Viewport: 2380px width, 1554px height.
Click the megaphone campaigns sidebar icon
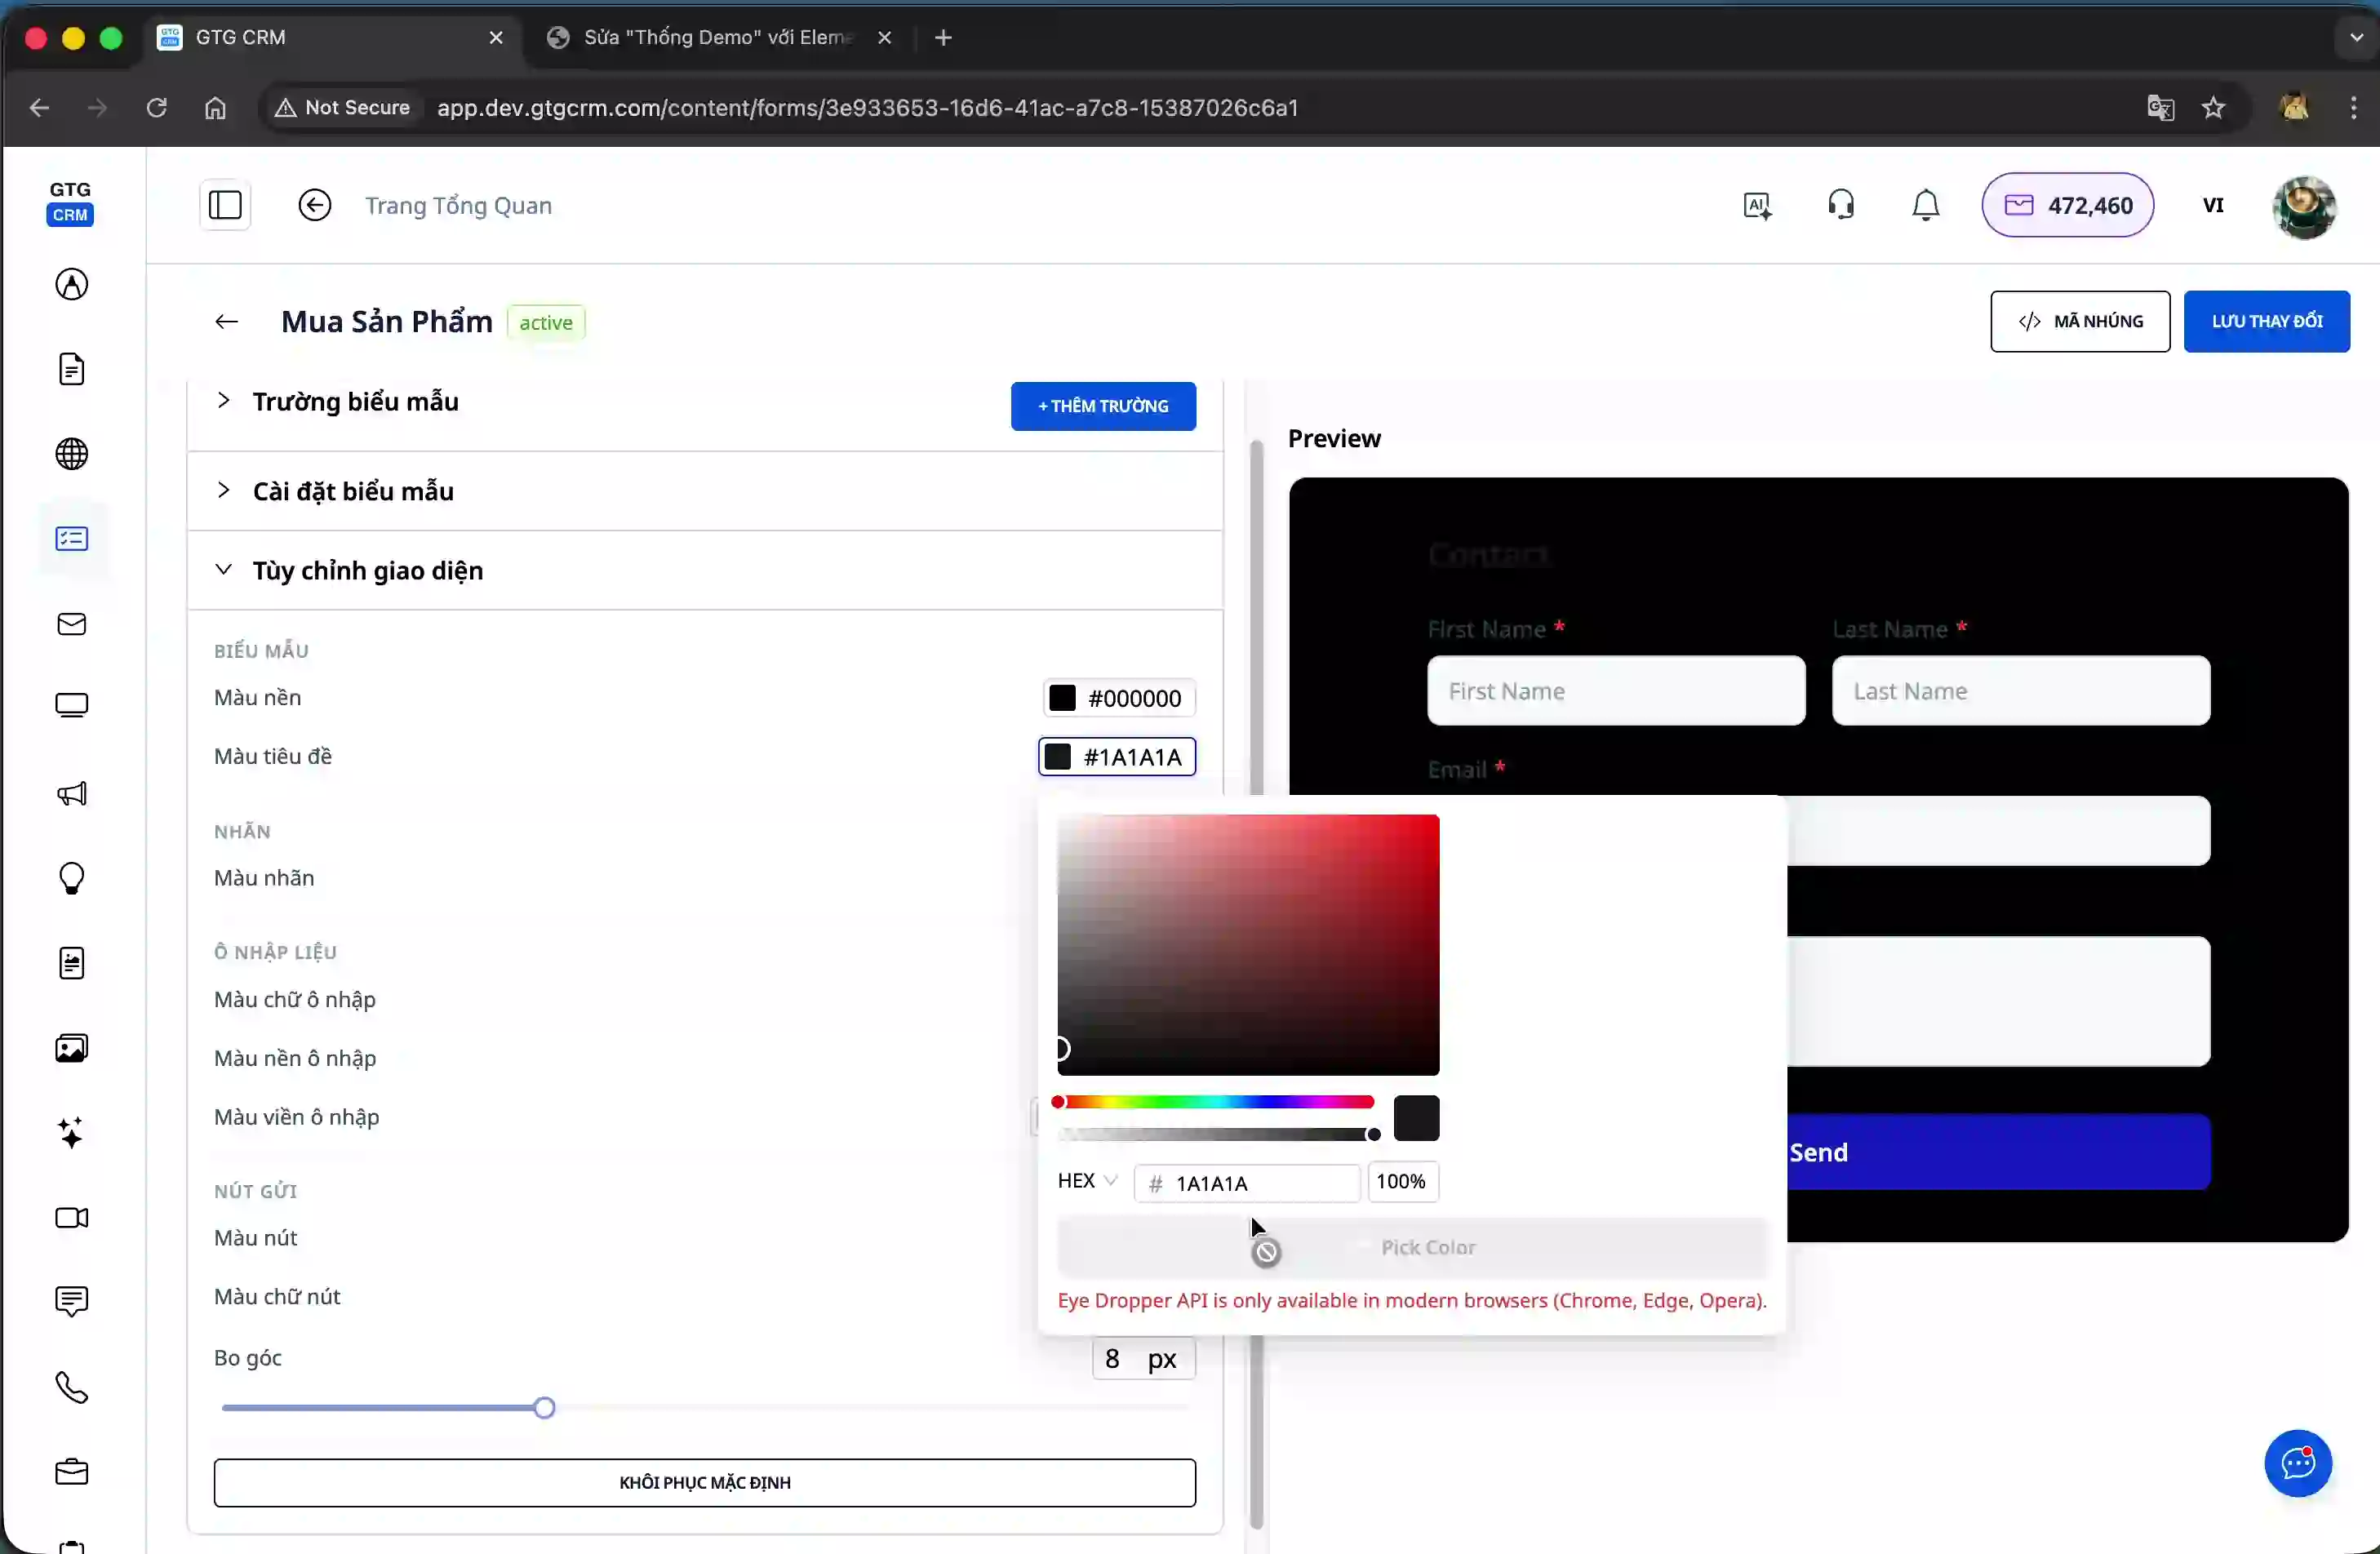click(x=72, y=794)
